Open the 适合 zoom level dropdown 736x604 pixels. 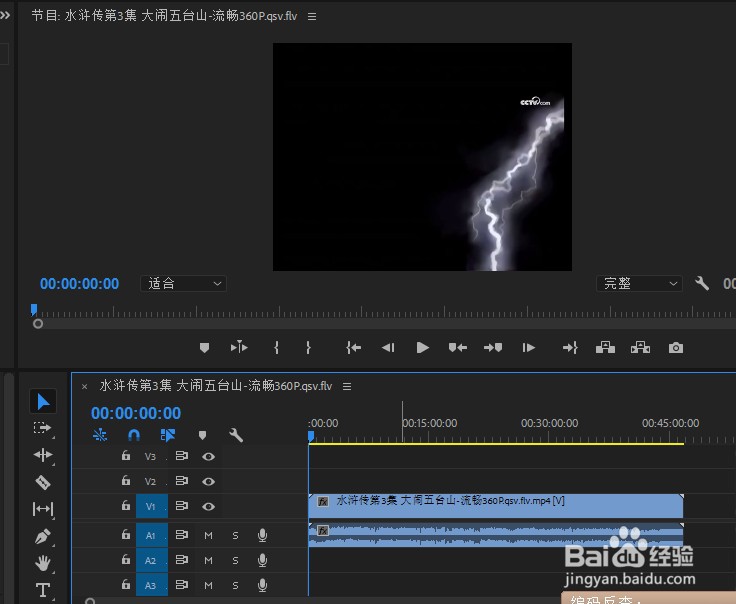[x=184, y=283]
